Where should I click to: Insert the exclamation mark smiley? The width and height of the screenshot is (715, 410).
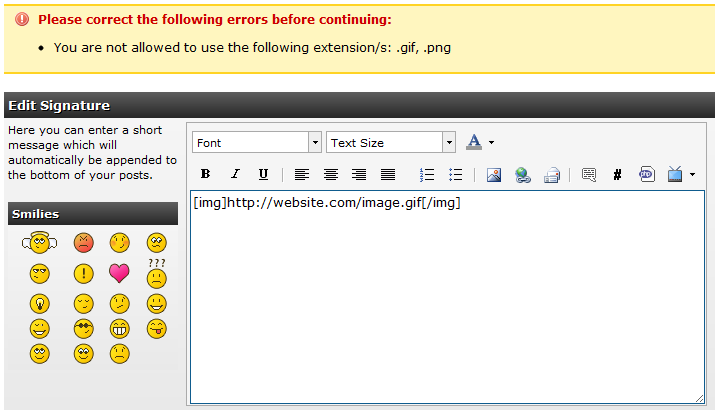tap(83, 274)
